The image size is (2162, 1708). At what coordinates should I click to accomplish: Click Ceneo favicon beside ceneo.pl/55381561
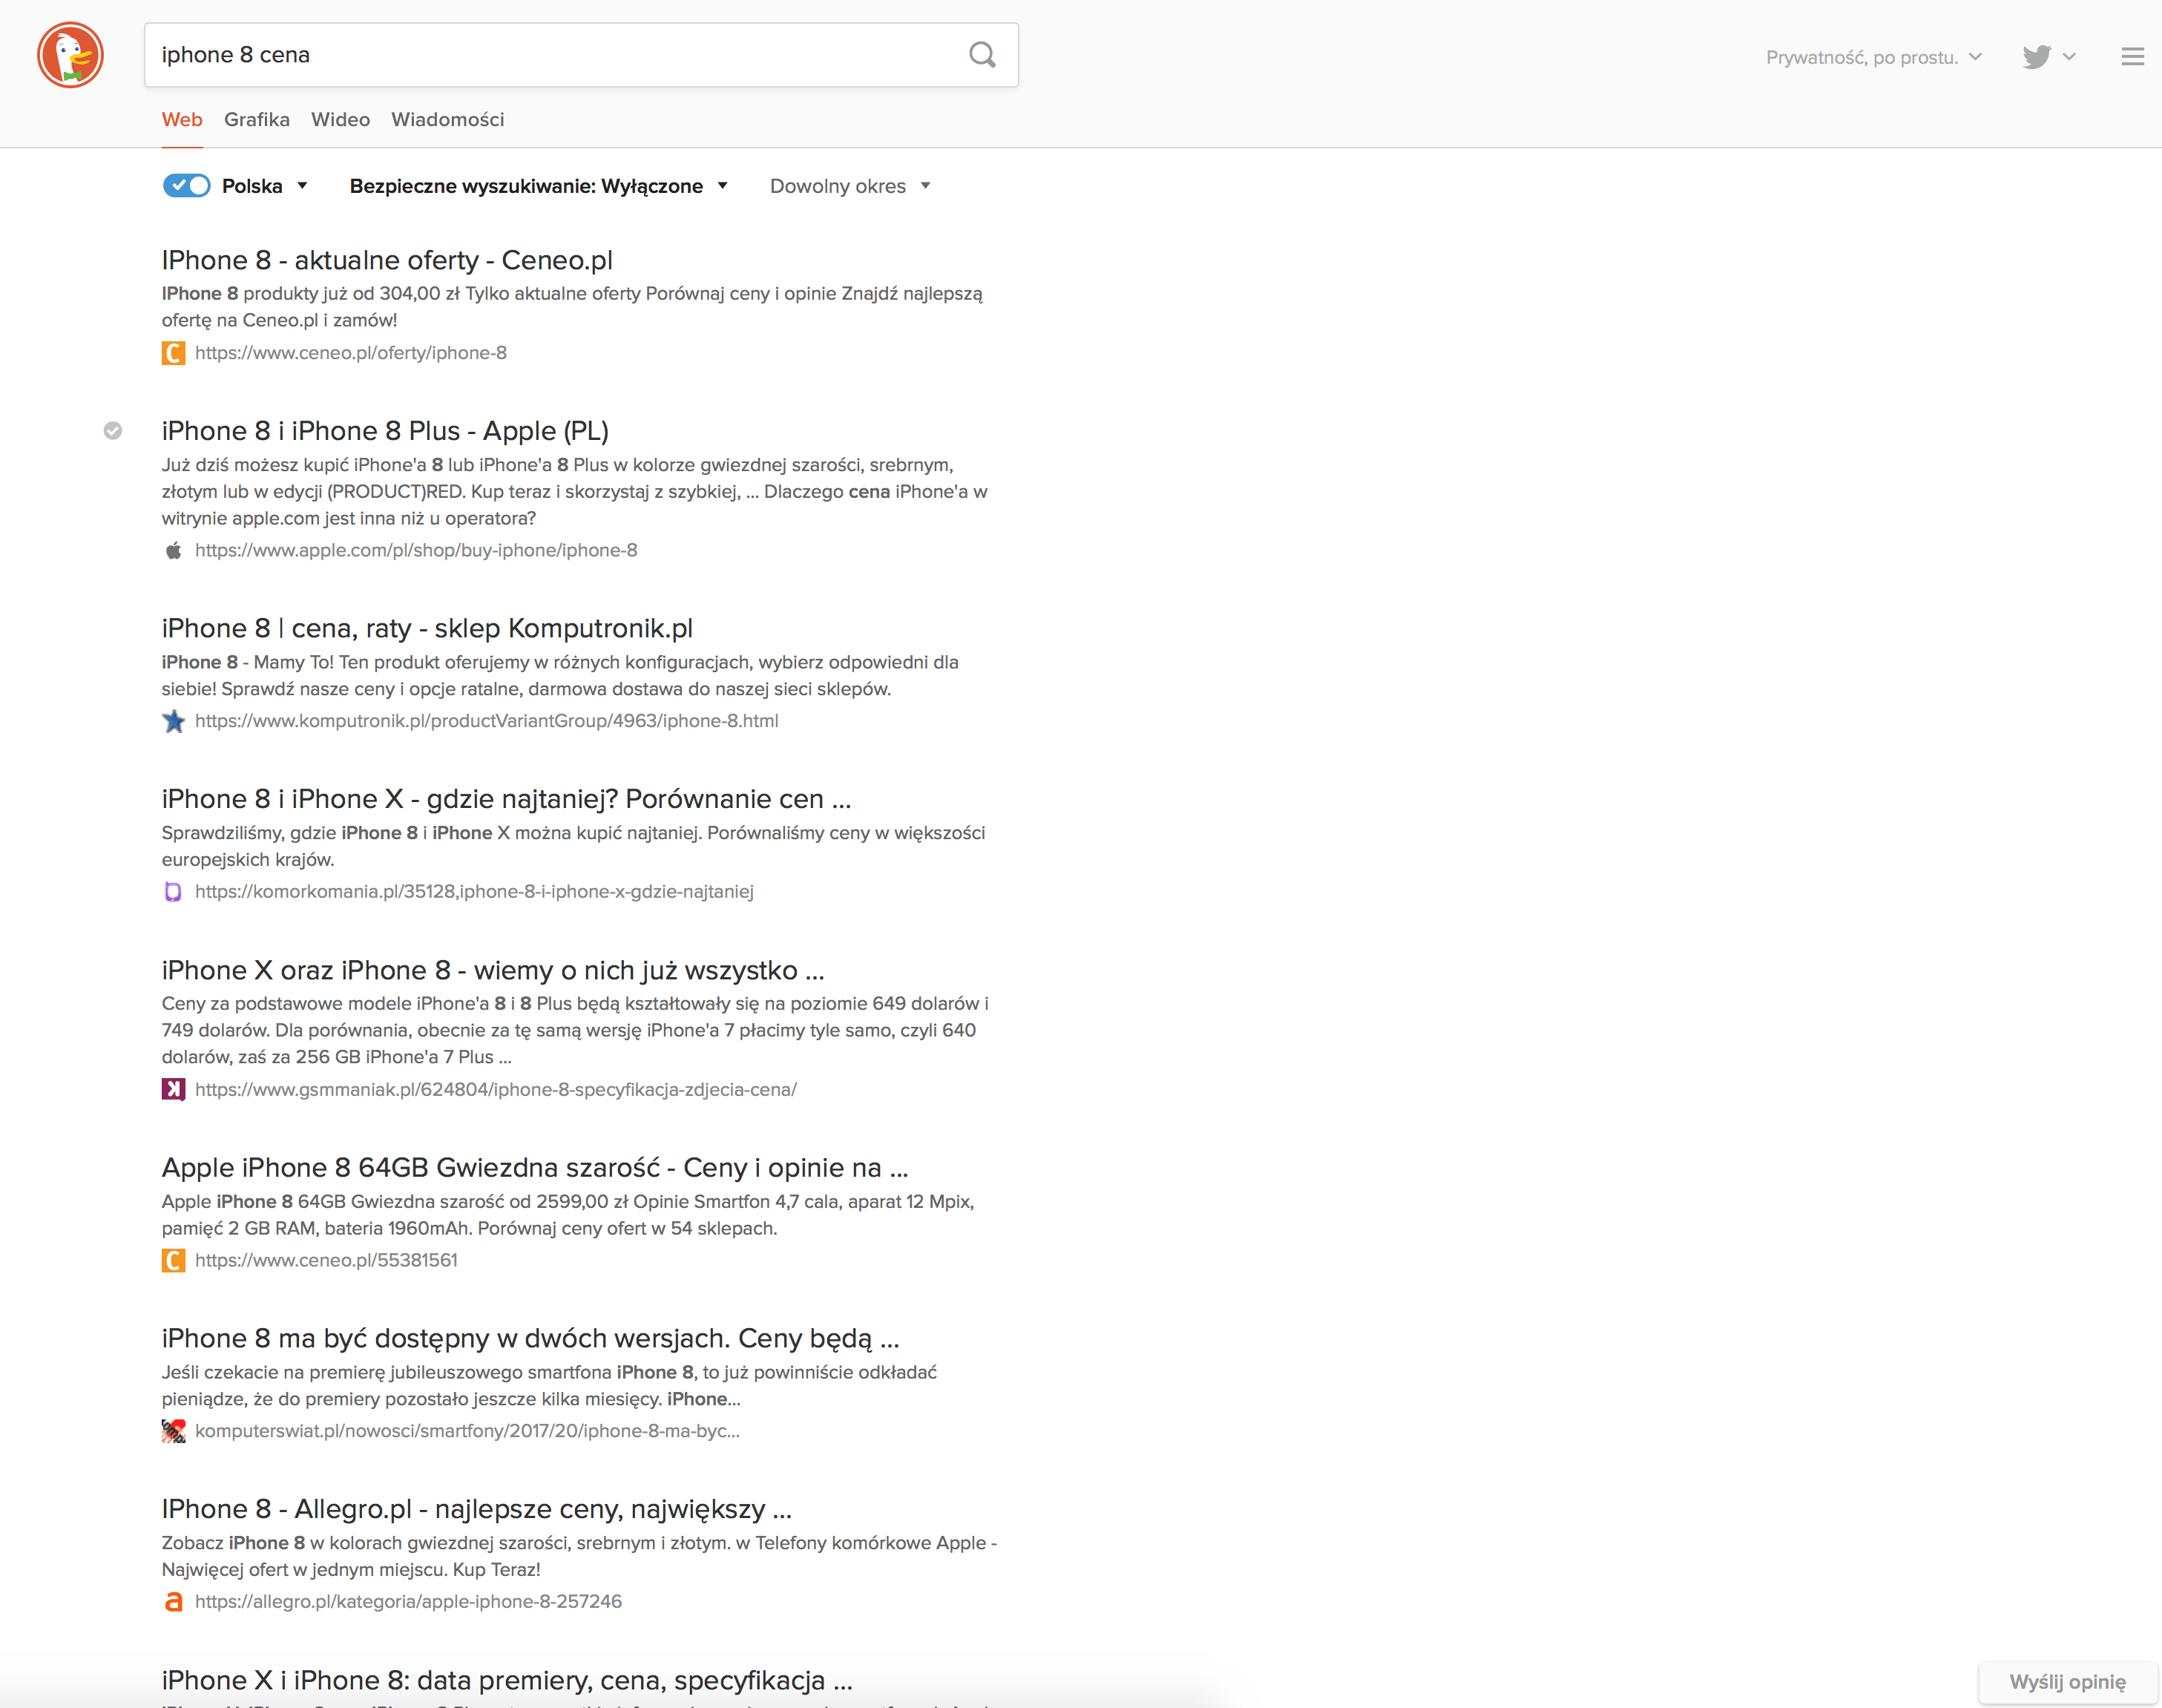coord(173,1261)
